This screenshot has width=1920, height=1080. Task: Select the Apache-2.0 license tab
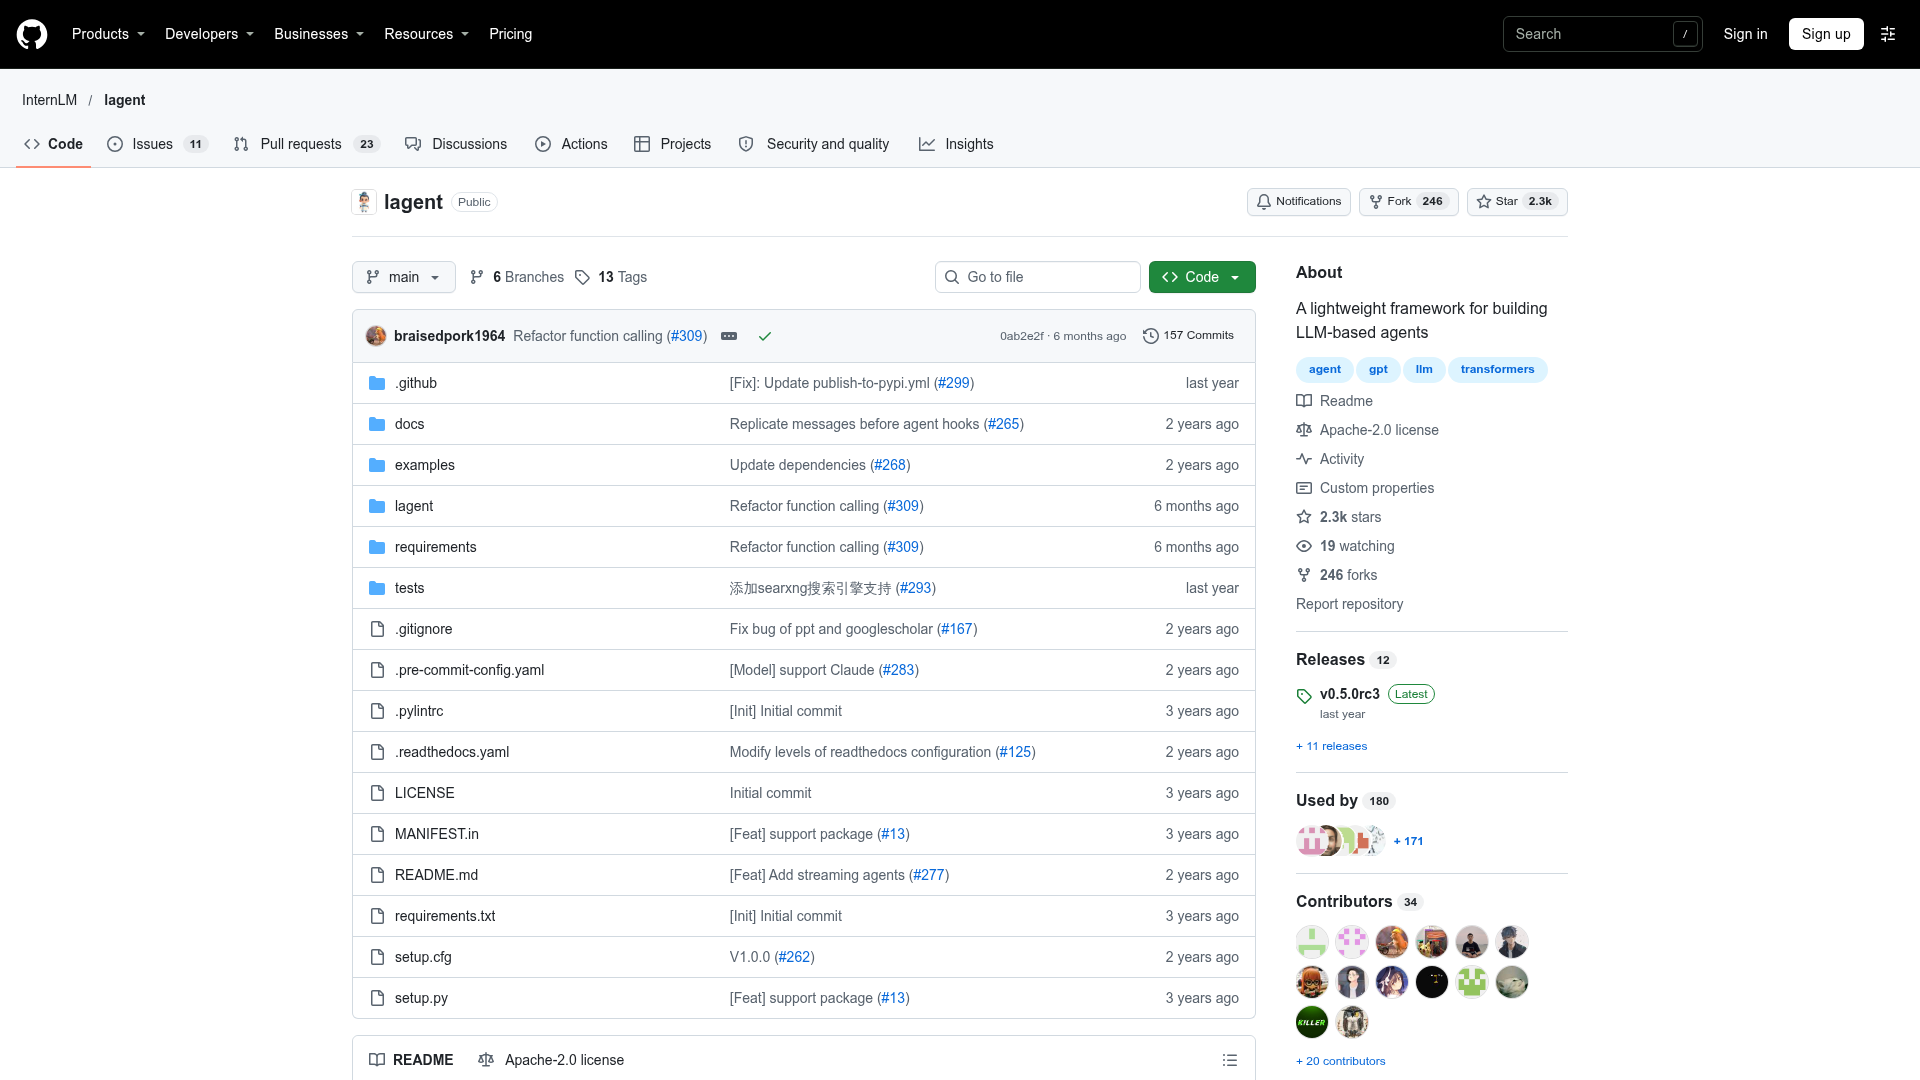coord(551,1060)
